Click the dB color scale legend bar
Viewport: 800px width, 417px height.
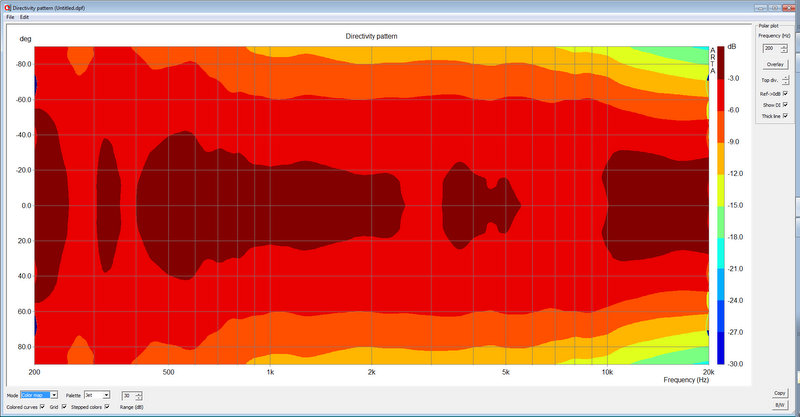coord(712,205)
